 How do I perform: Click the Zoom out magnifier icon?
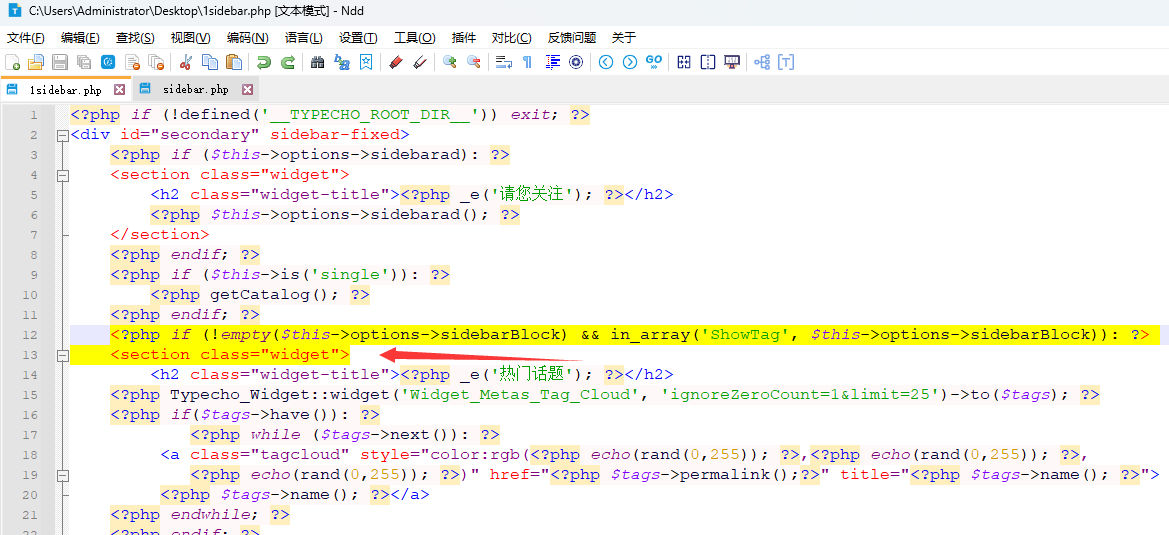coord(473,62)
